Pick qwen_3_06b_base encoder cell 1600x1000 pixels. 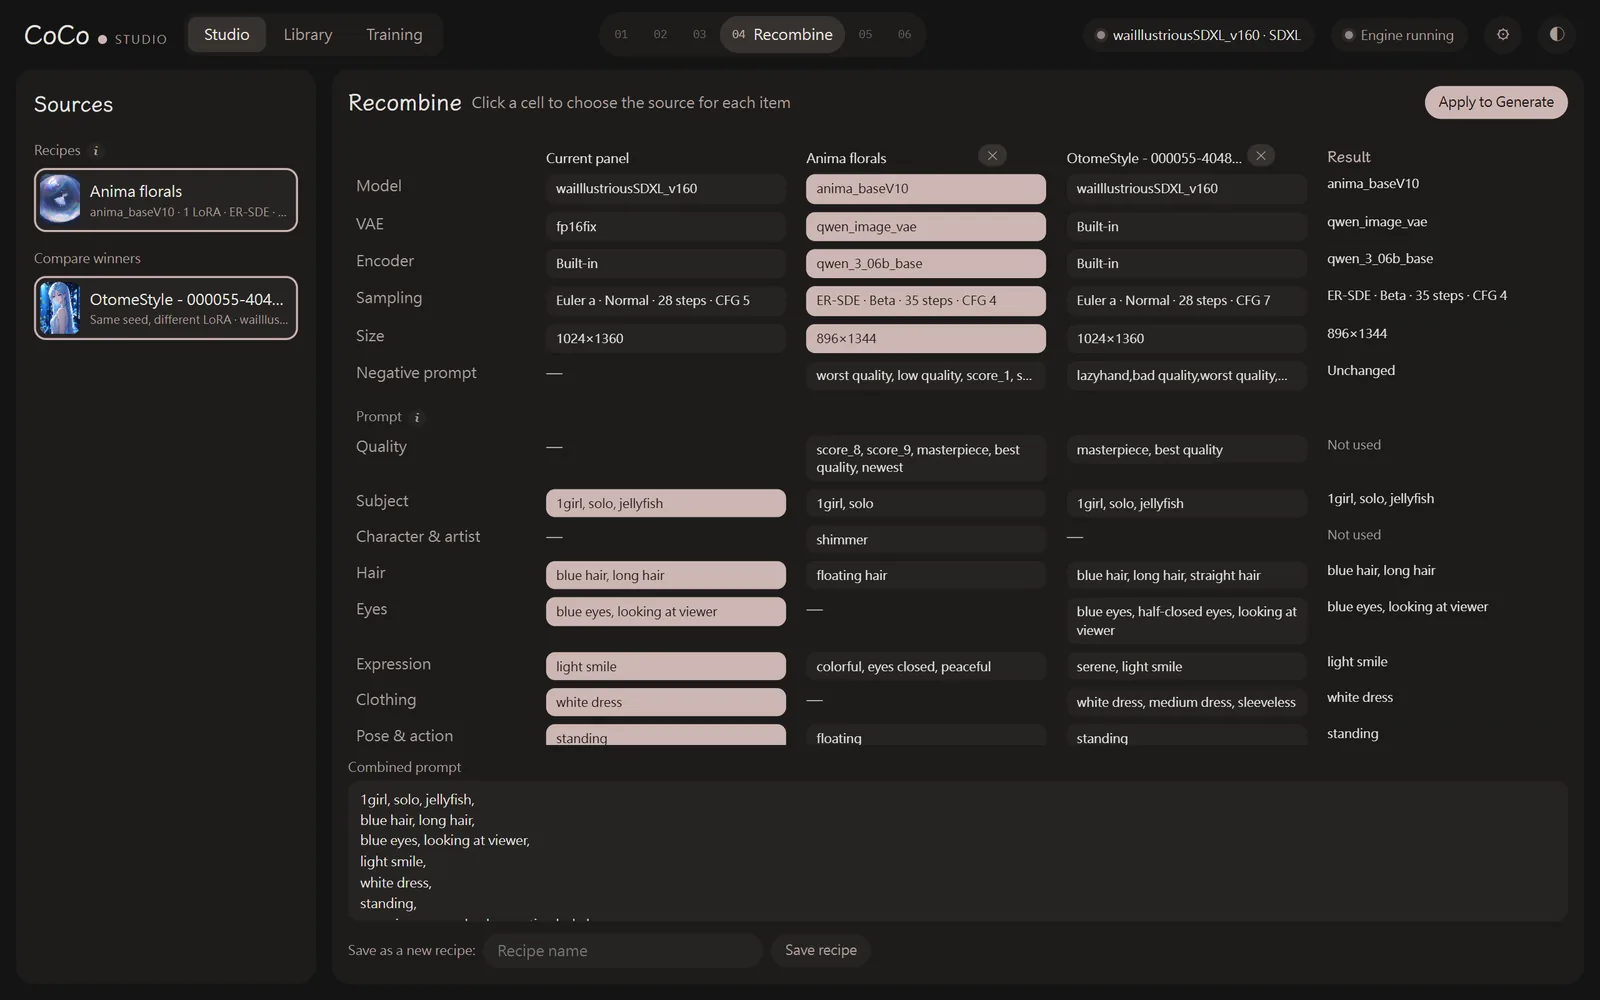(926, 264)
